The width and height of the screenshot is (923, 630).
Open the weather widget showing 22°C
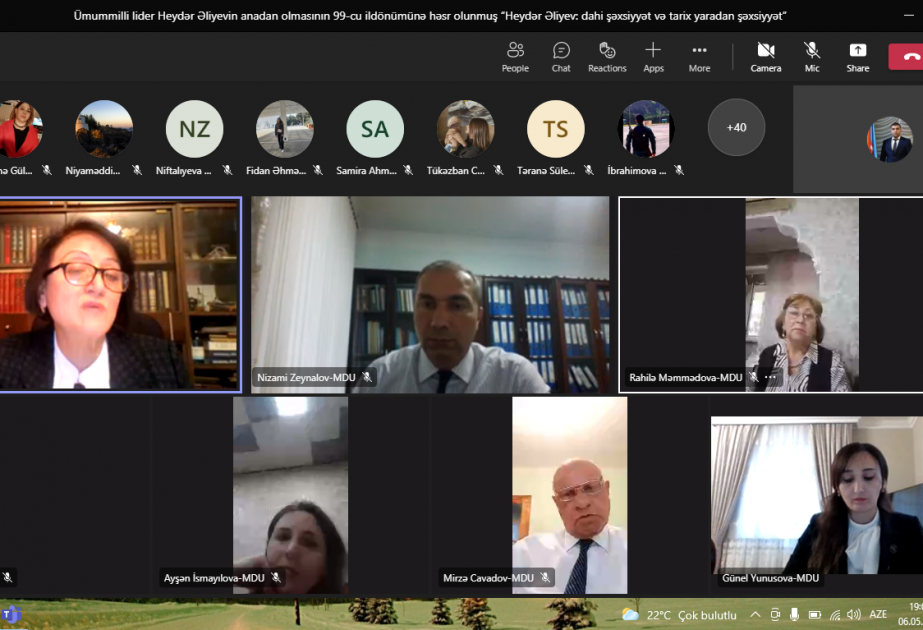click(x=679, y=615)
